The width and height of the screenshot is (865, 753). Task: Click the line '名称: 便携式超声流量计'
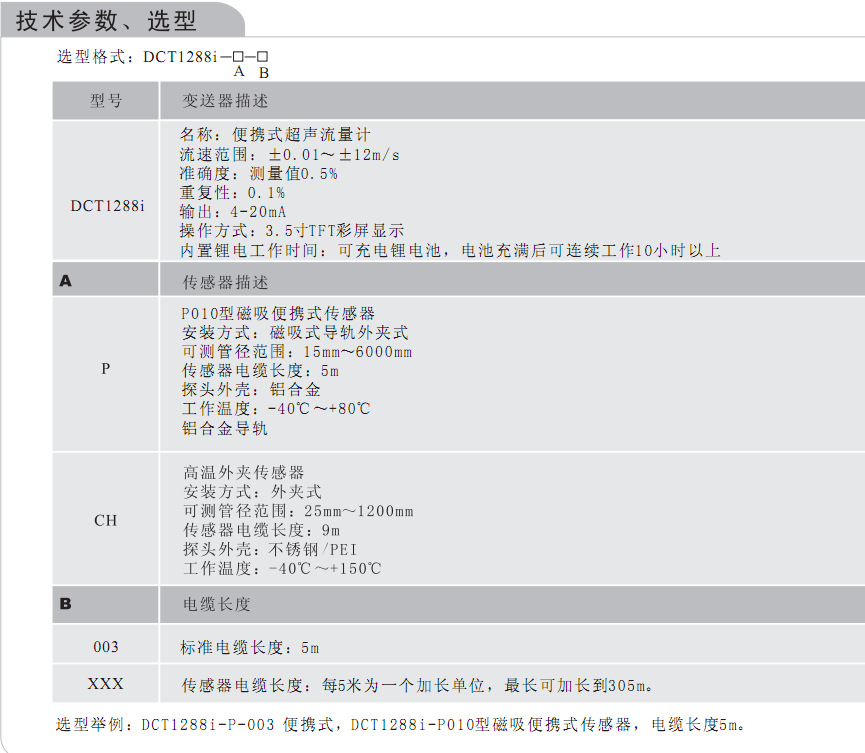click(275, 135)
